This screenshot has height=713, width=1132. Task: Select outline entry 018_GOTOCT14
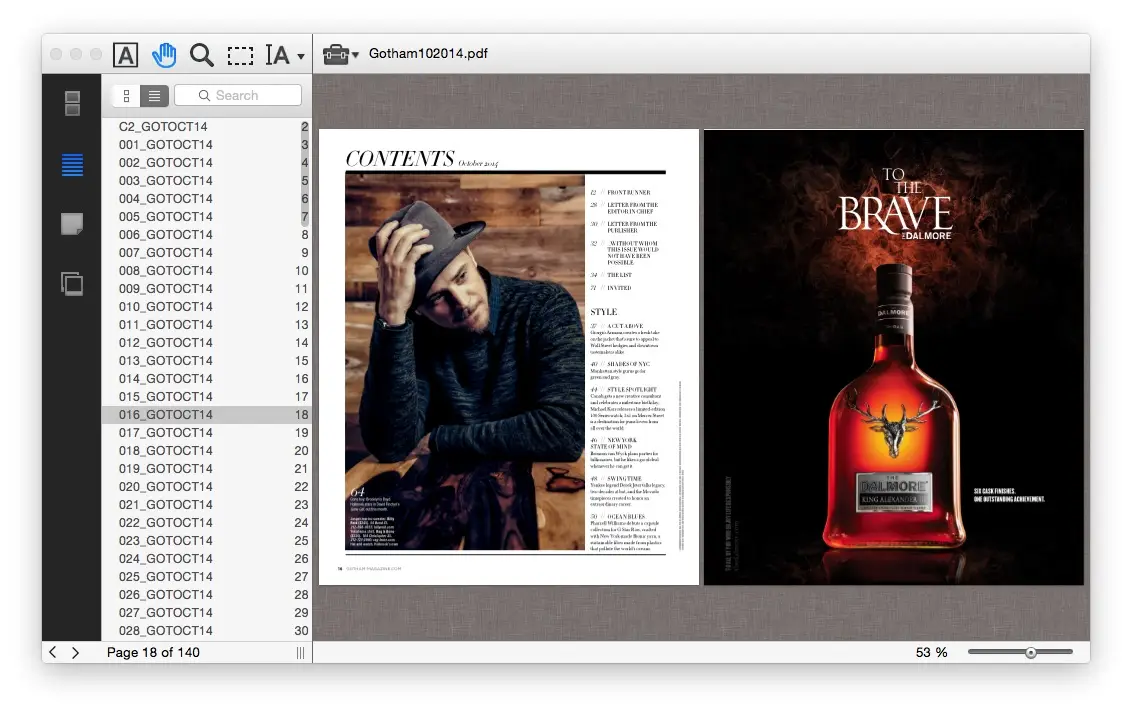point(206,451)
